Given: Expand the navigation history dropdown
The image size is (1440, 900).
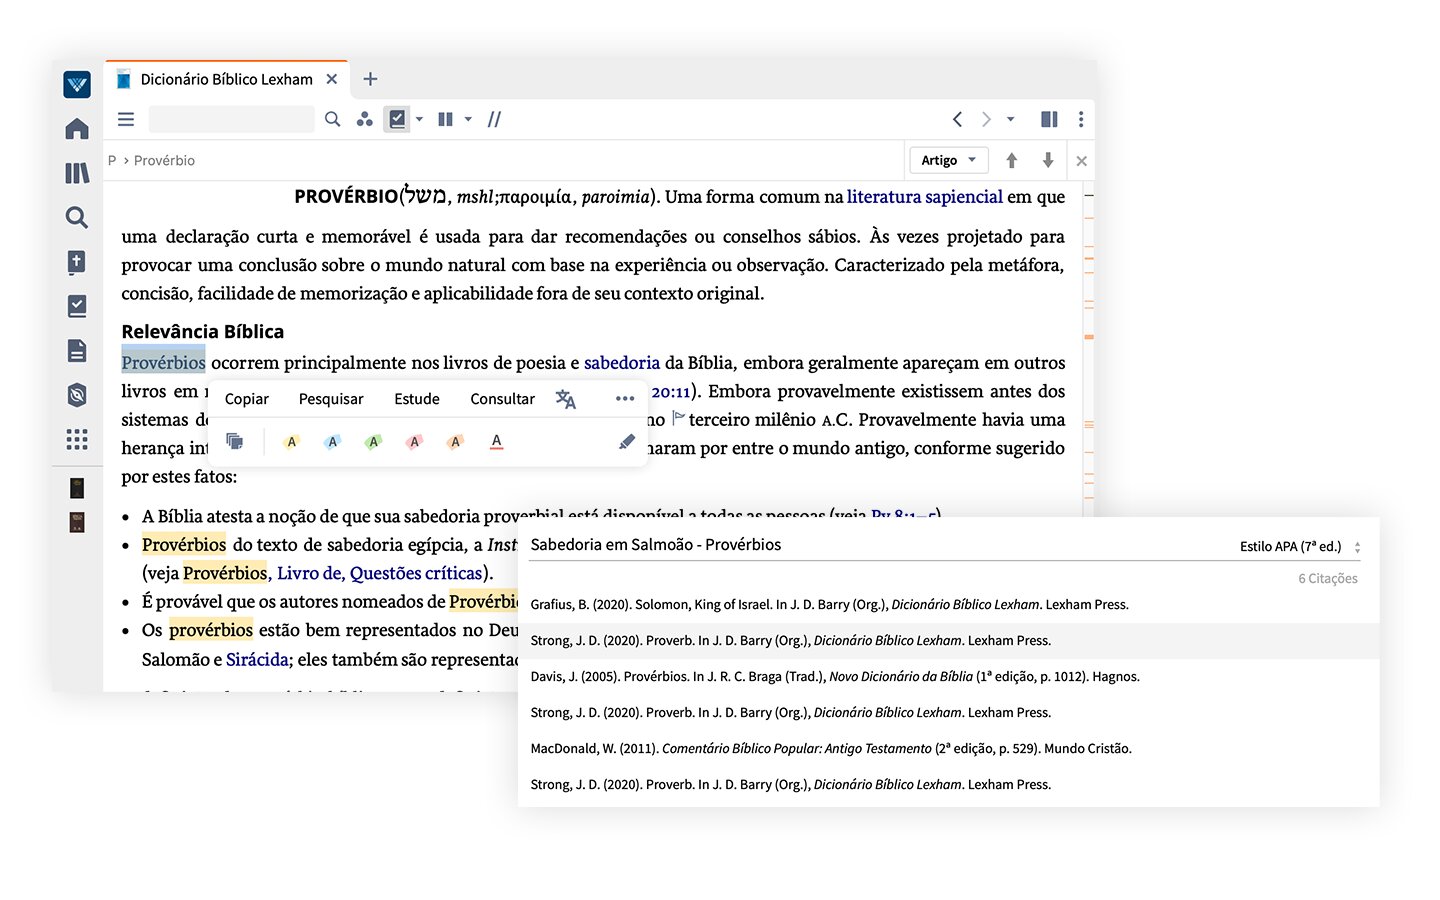Looking at the screenshot, I should tap(1010, 119).
